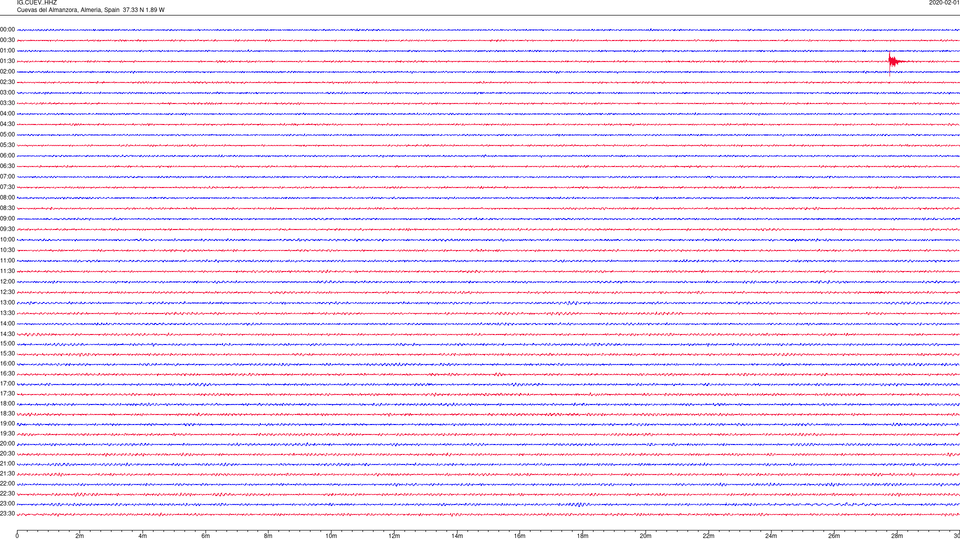This screenshot has height=540, width=960.
Task: Click the 12m tick label on the time axis
Action: tap(394, 536)
